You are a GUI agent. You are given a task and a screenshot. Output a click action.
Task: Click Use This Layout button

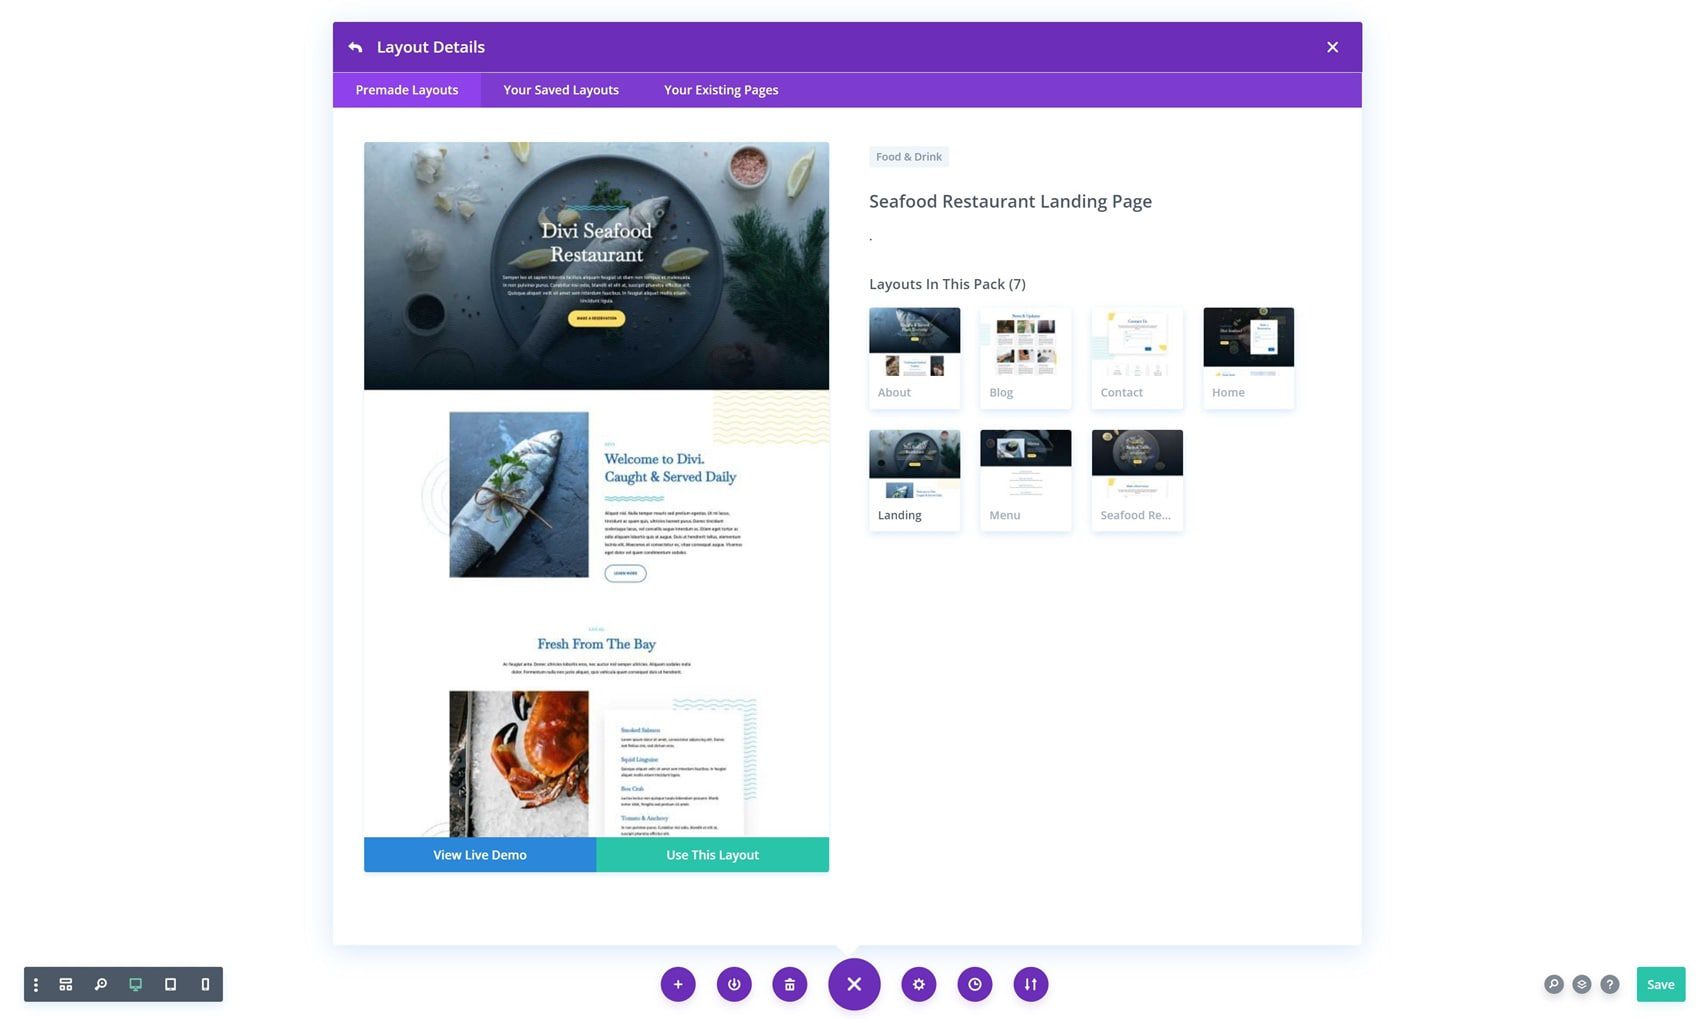(x=713, y=855)
